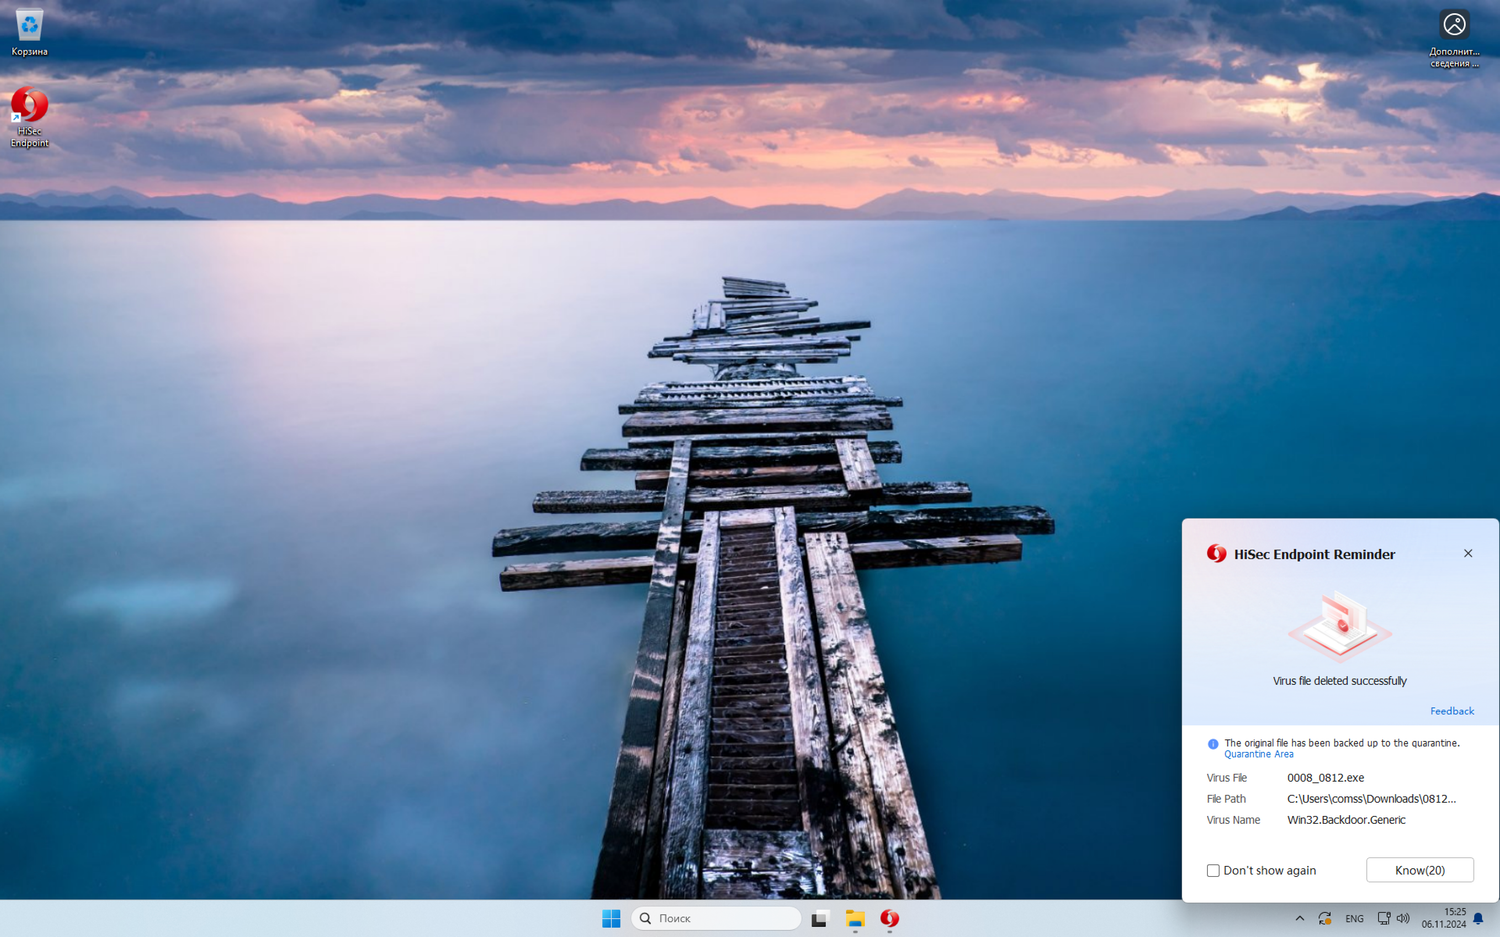Open the Дополнит... сведения desktop icon
1500x937 pixels.
coord(1454,39)
